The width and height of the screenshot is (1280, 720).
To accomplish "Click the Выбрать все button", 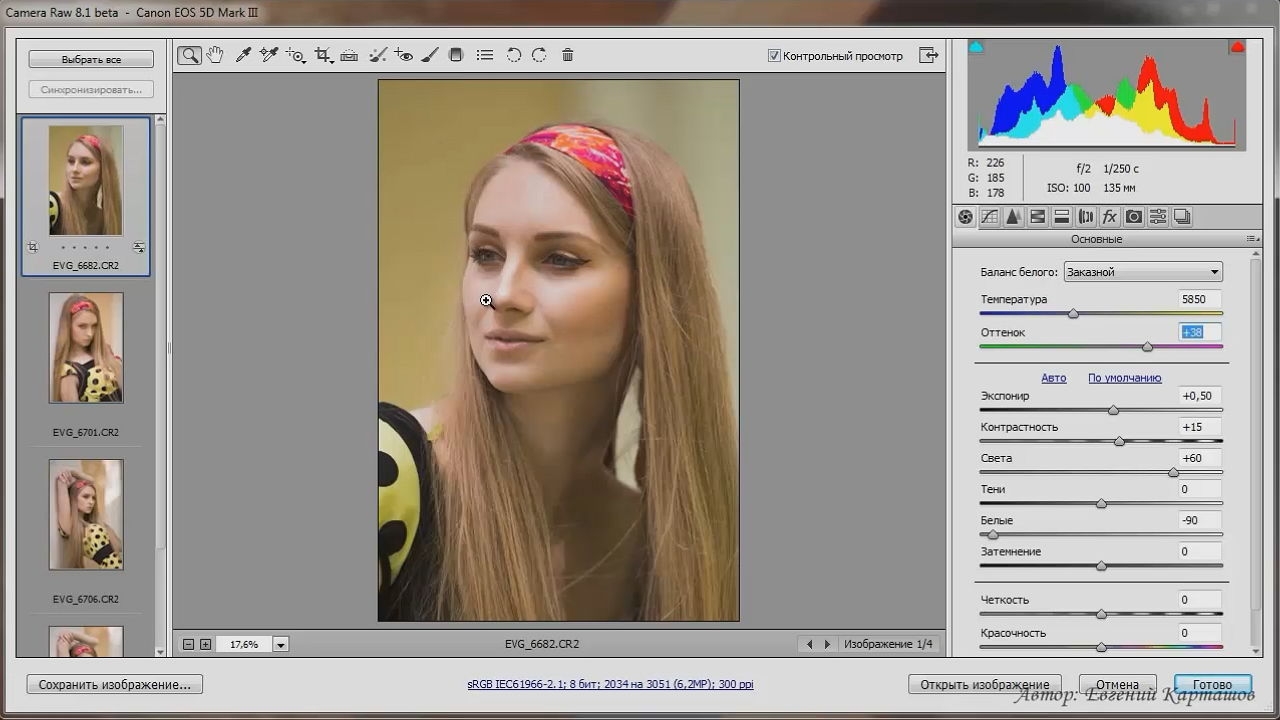I will [x=91, y=60].
